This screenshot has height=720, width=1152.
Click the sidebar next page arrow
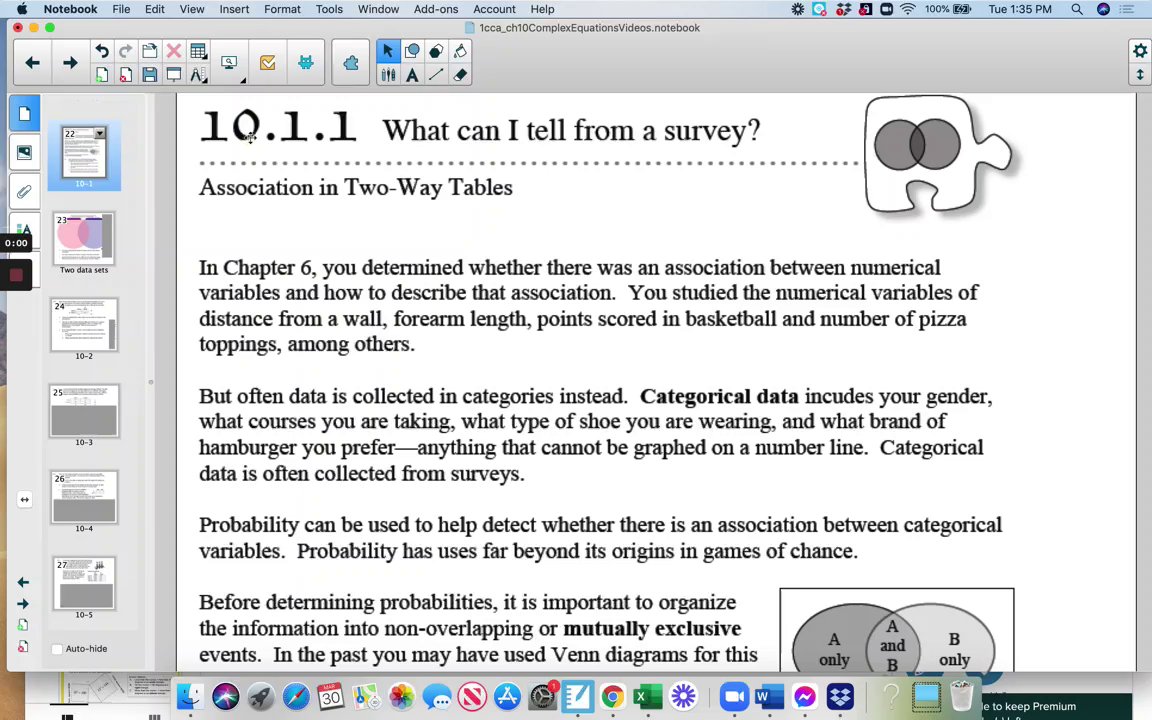(24, 604)
